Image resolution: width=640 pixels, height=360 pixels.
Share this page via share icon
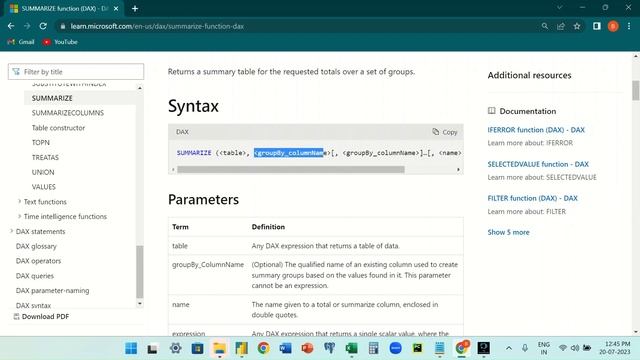click(560, 26)
